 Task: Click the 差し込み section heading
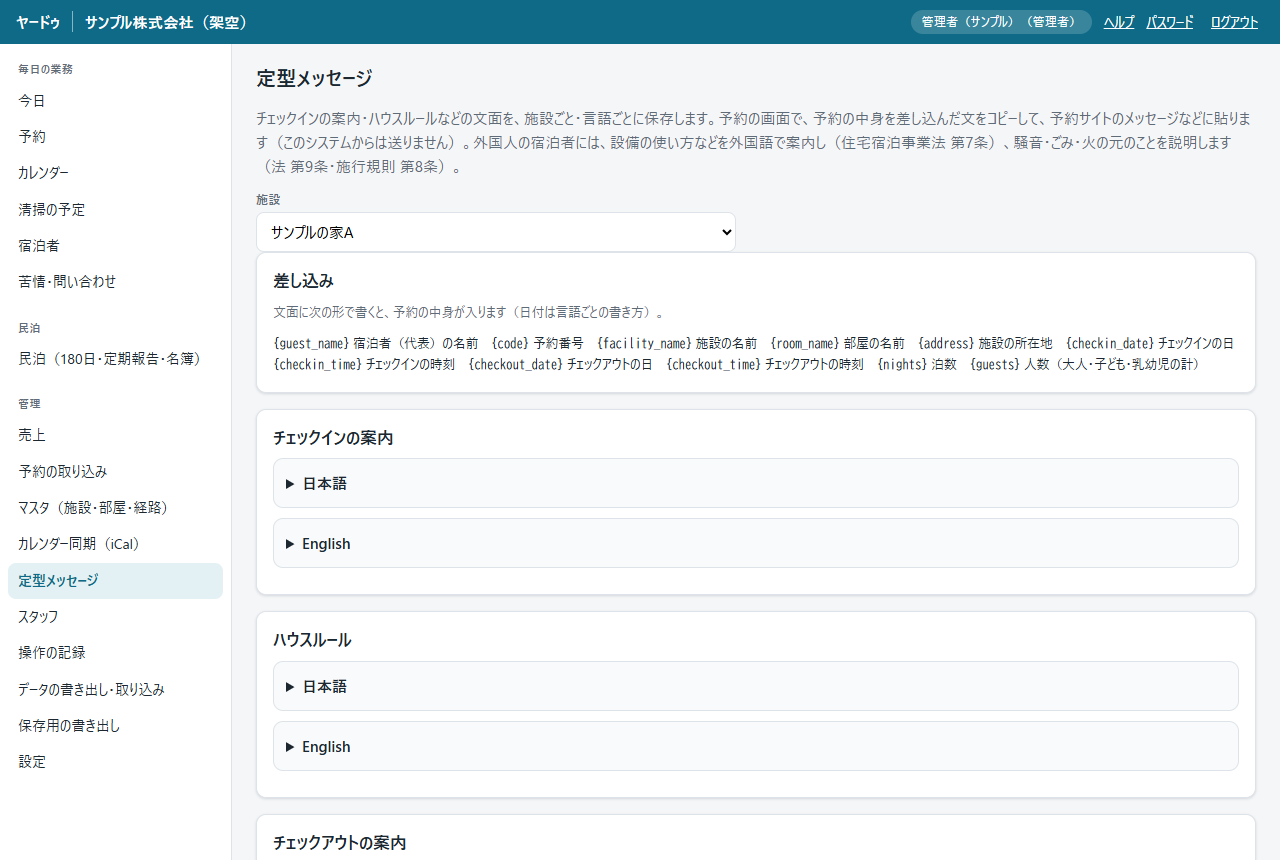coord(303,281)
